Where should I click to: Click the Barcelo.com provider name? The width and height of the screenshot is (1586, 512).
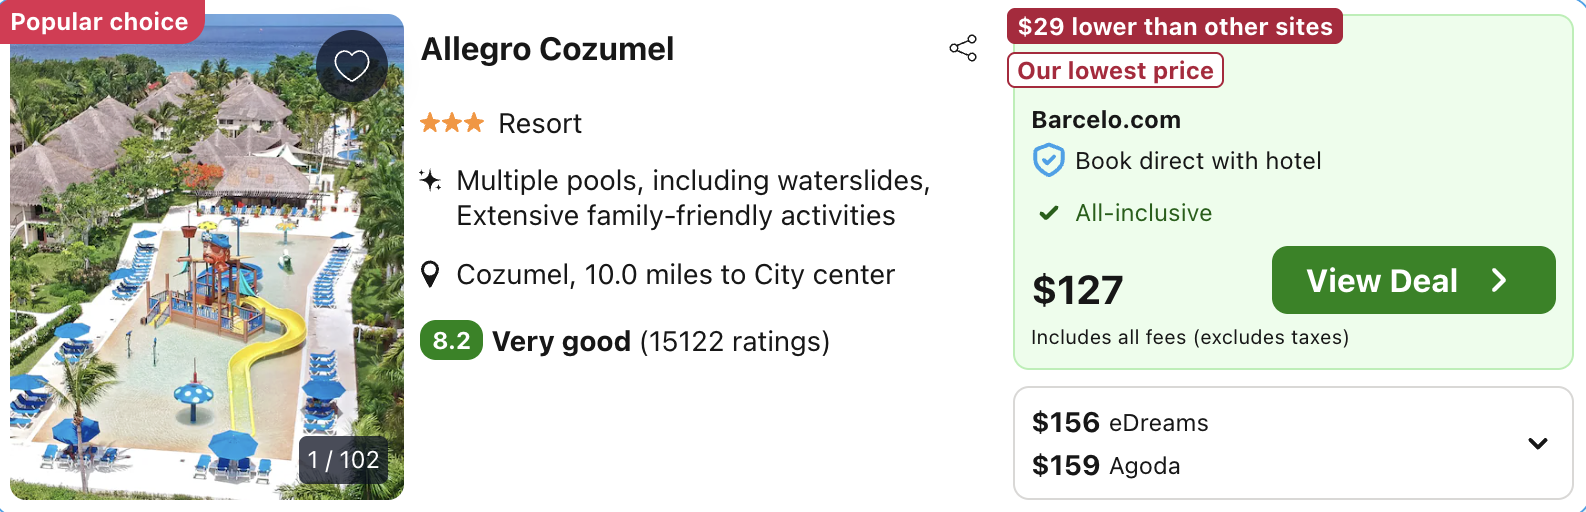pyautogui.click(x=1106, y=120)
